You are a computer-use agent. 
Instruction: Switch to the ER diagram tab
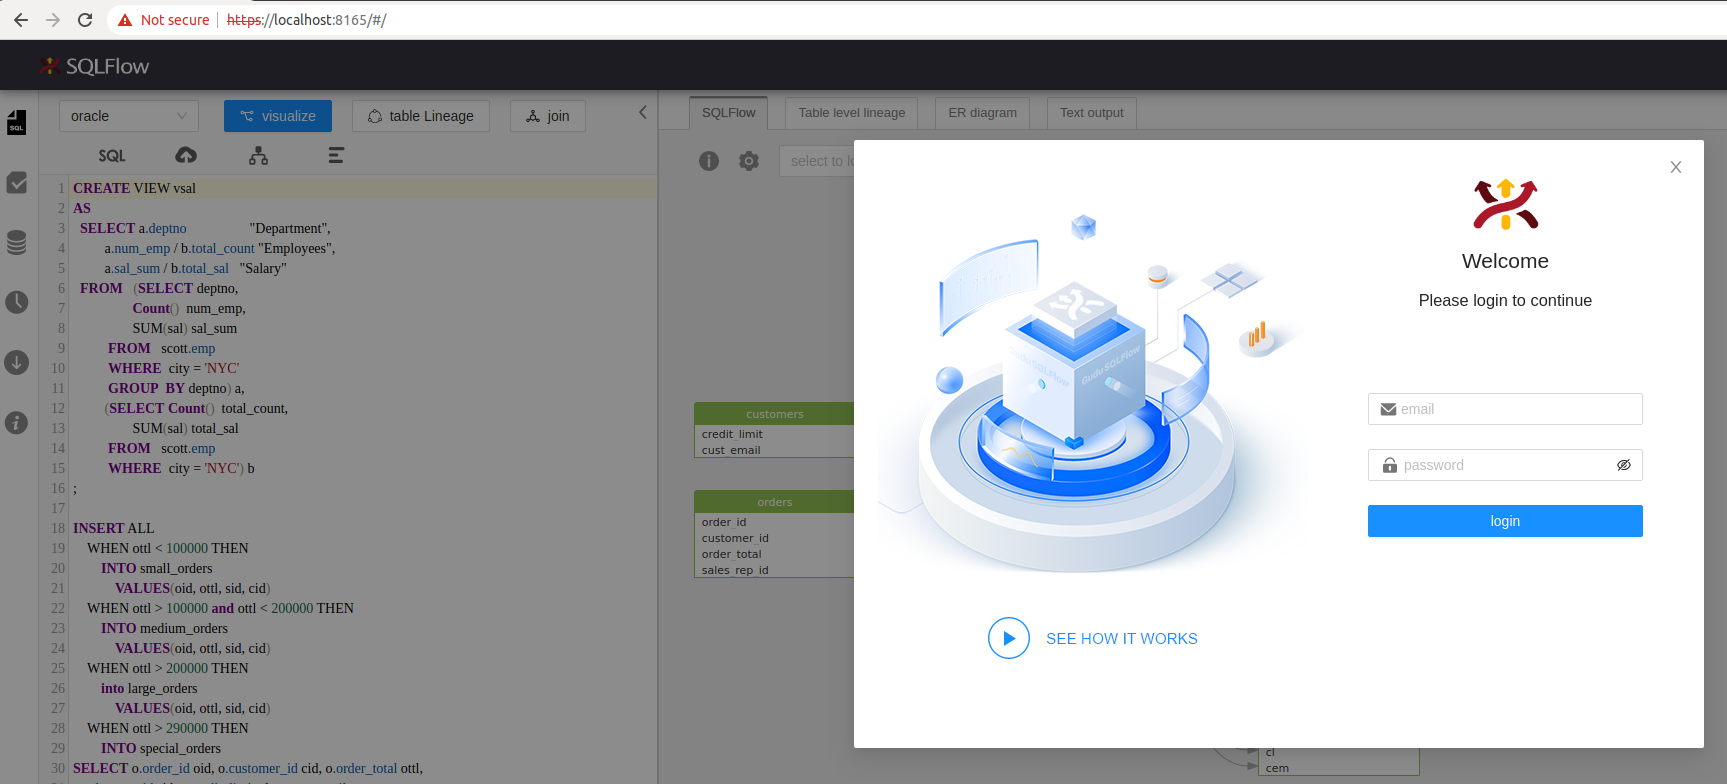coord(983,113)
